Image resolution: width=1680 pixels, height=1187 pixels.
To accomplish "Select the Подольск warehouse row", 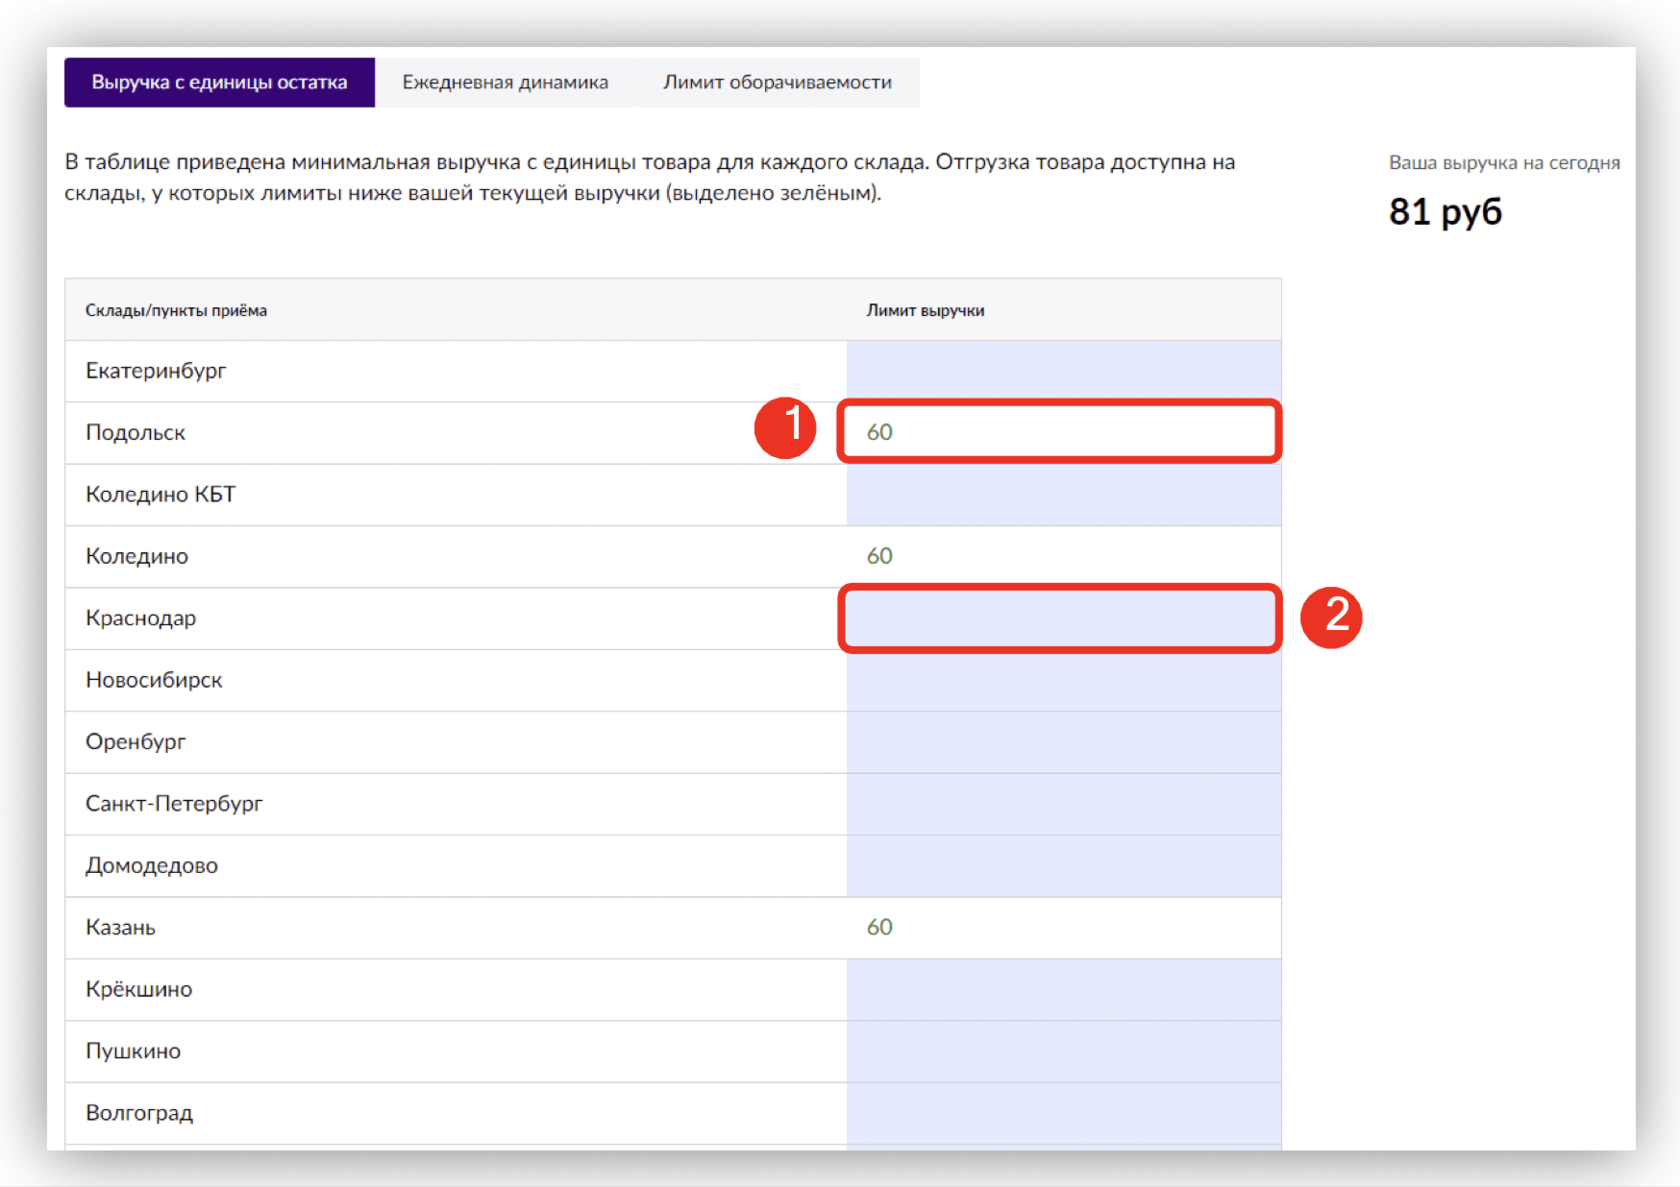I will coord(673,433).
